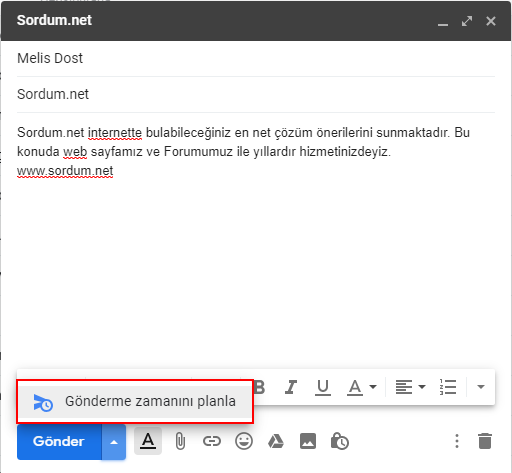The height and width of the screenshot is (473, 512).
Task: Insert a link using chain icon
Action: pyautogui.click(x=212, y=441)
